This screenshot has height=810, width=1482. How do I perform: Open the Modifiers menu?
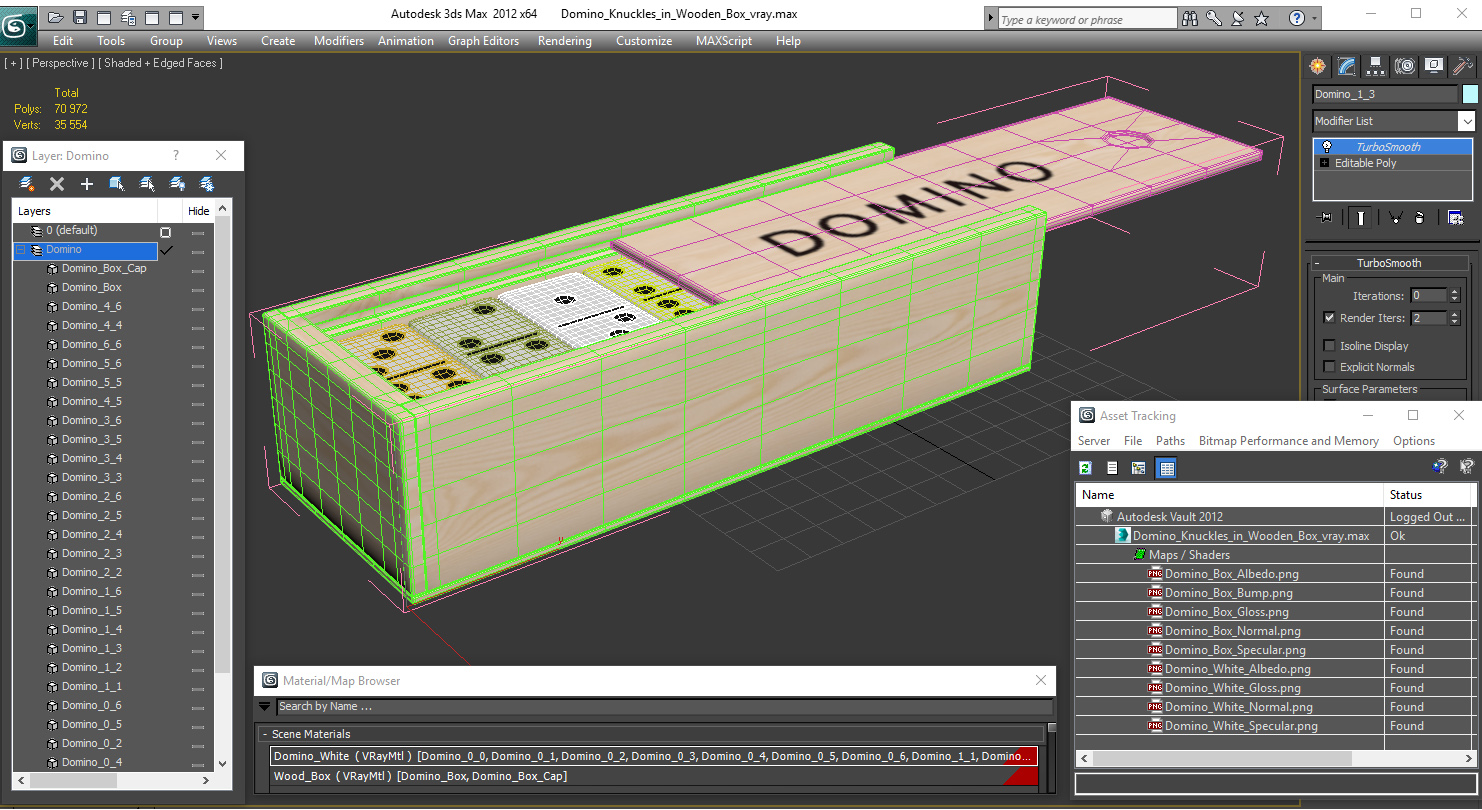[x=339, y=41]
